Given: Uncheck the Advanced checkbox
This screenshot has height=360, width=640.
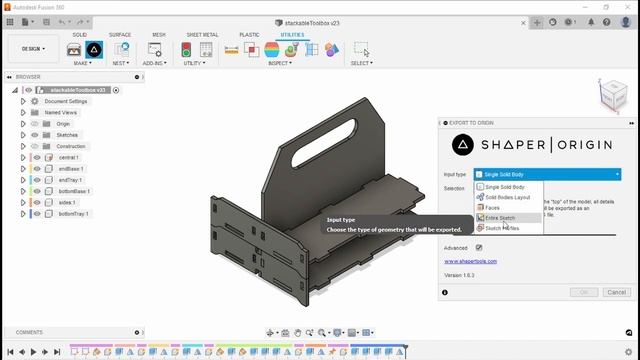Looking at the screenshot, I should tap(479, 248).
